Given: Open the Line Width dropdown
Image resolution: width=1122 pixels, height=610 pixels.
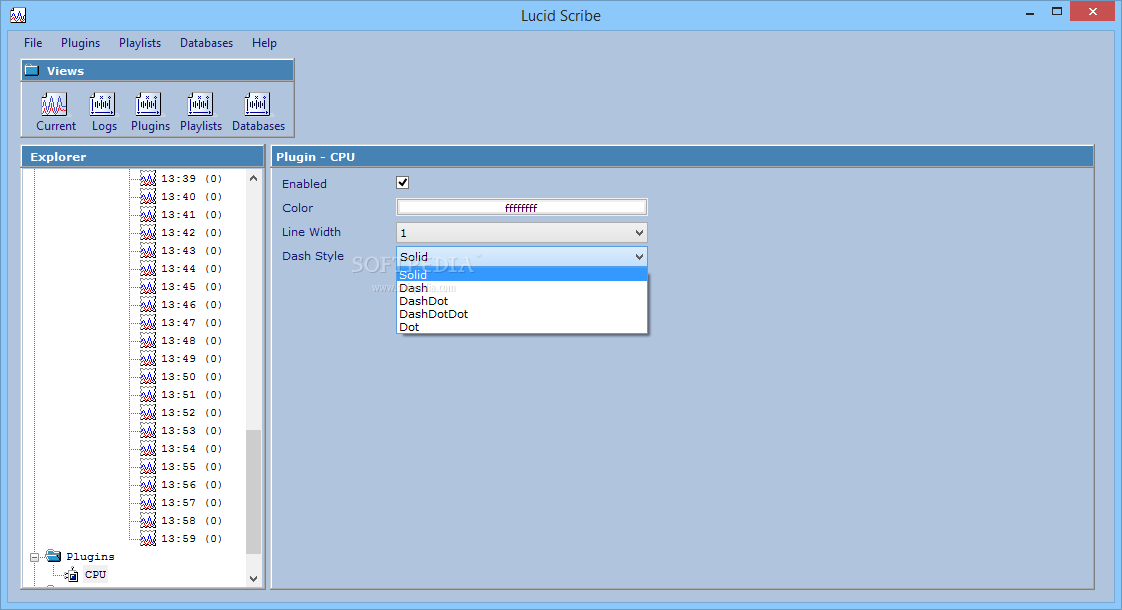Looking at the screenshot, I should [522, 232].
